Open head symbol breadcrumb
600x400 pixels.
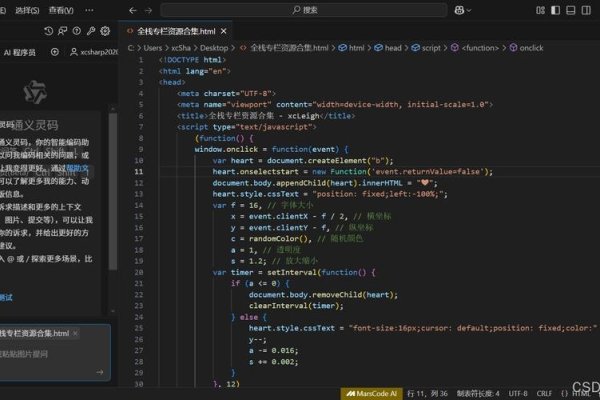pos(388,48)
